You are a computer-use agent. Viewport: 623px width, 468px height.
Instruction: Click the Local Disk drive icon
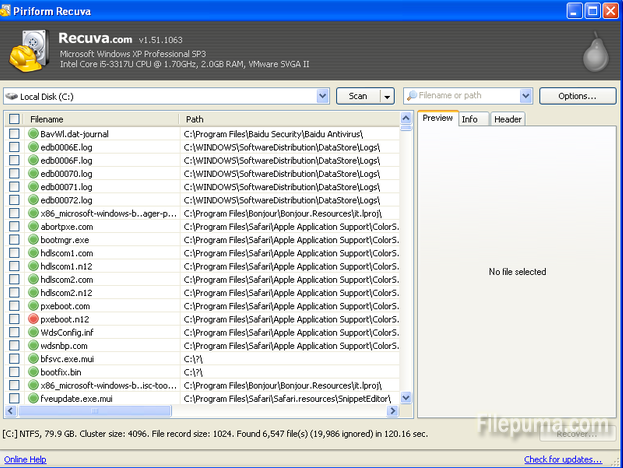(11, 97)
